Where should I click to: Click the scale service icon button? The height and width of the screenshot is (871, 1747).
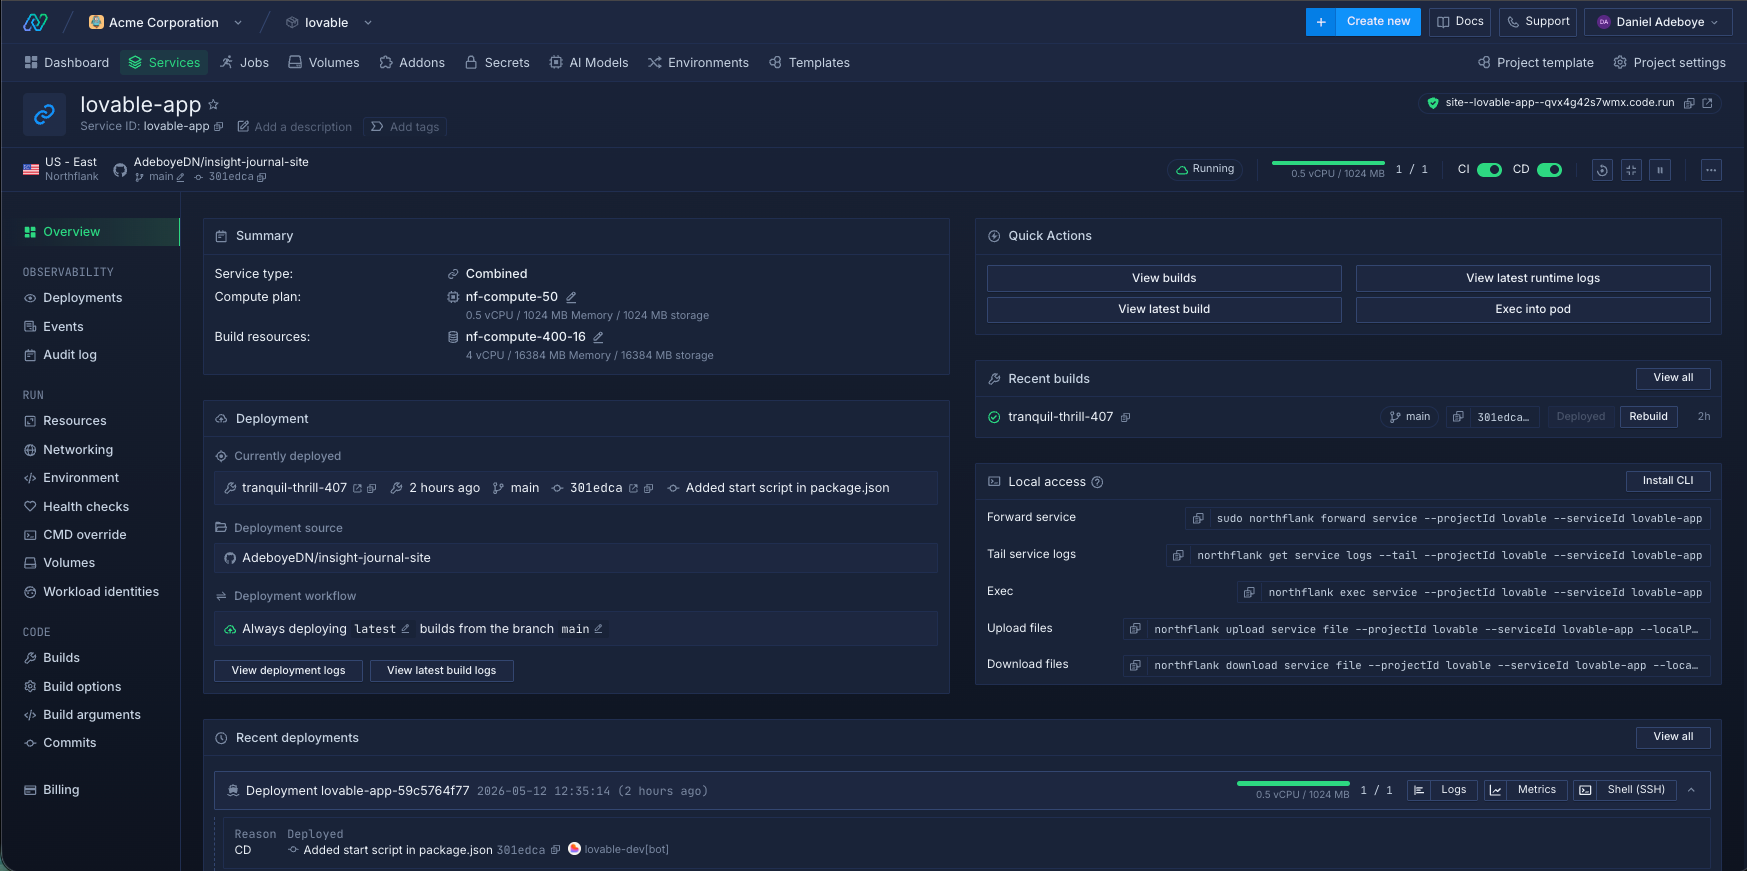point(1631,170)
